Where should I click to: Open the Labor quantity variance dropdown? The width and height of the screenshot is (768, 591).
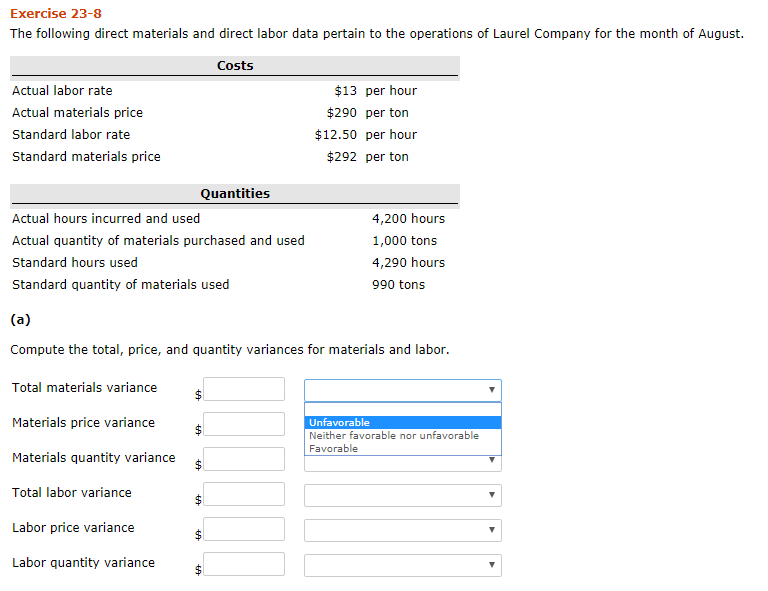403,565
